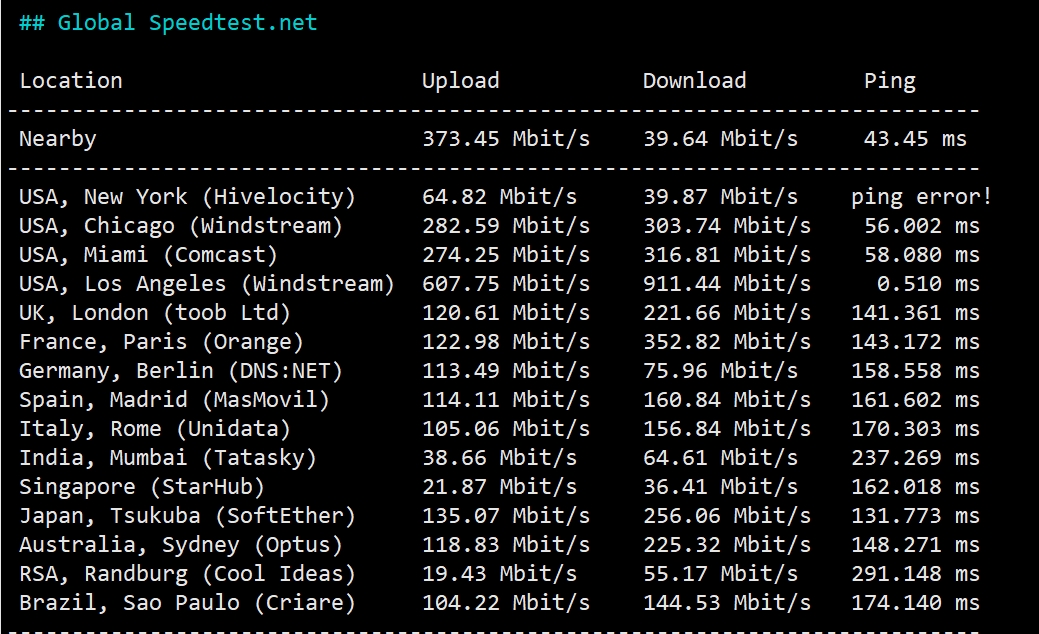Click the Download column header
Screen dimensions: 1039x634
point(694,80)
